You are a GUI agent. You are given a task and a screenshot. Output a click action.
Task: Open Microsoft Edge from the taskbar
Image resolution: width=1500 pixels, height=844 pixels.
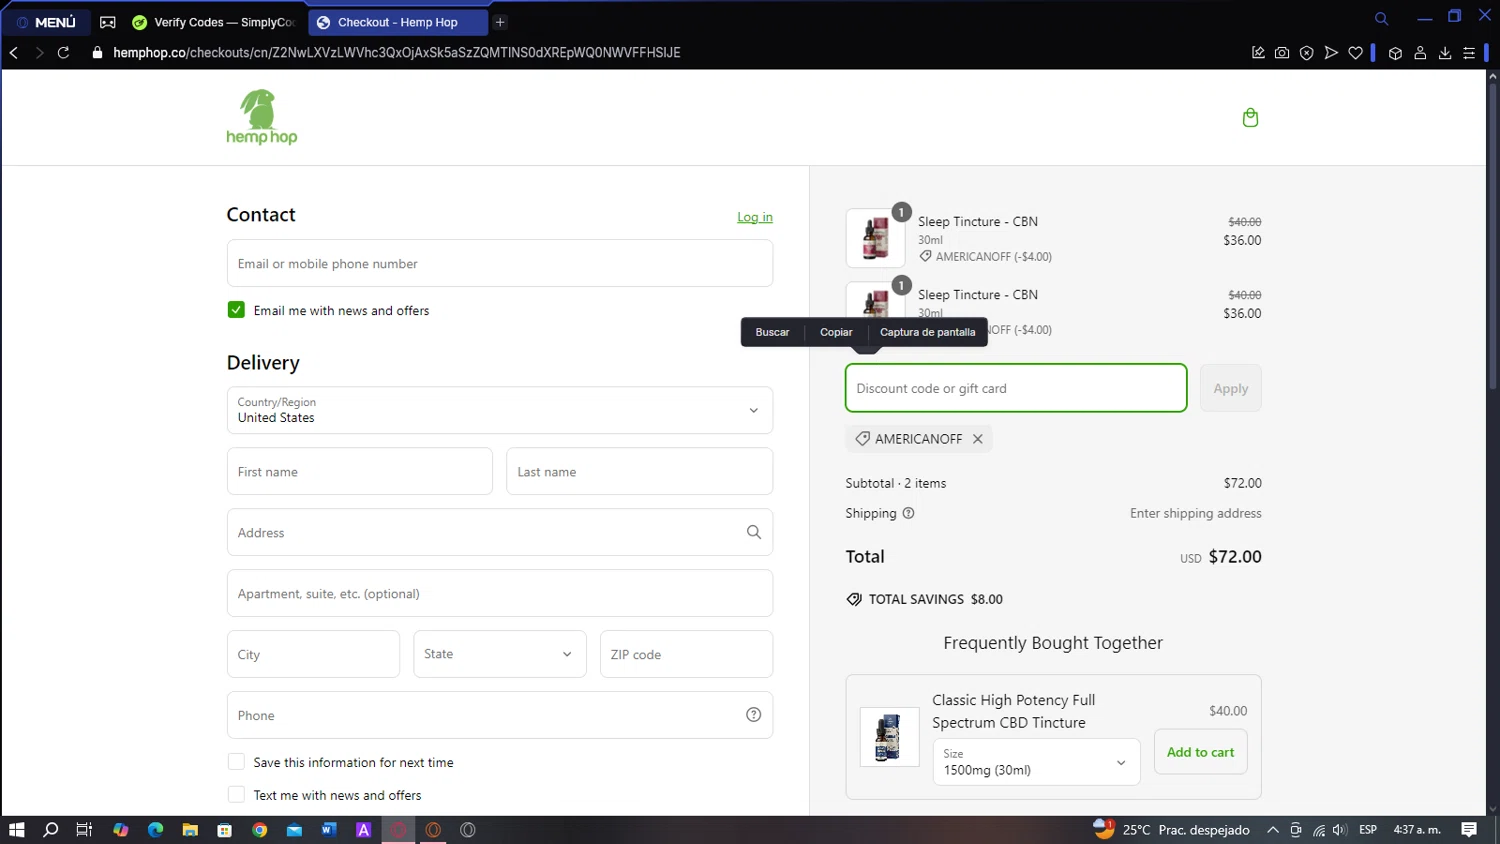pyautogui.click(x=155, y=830)
